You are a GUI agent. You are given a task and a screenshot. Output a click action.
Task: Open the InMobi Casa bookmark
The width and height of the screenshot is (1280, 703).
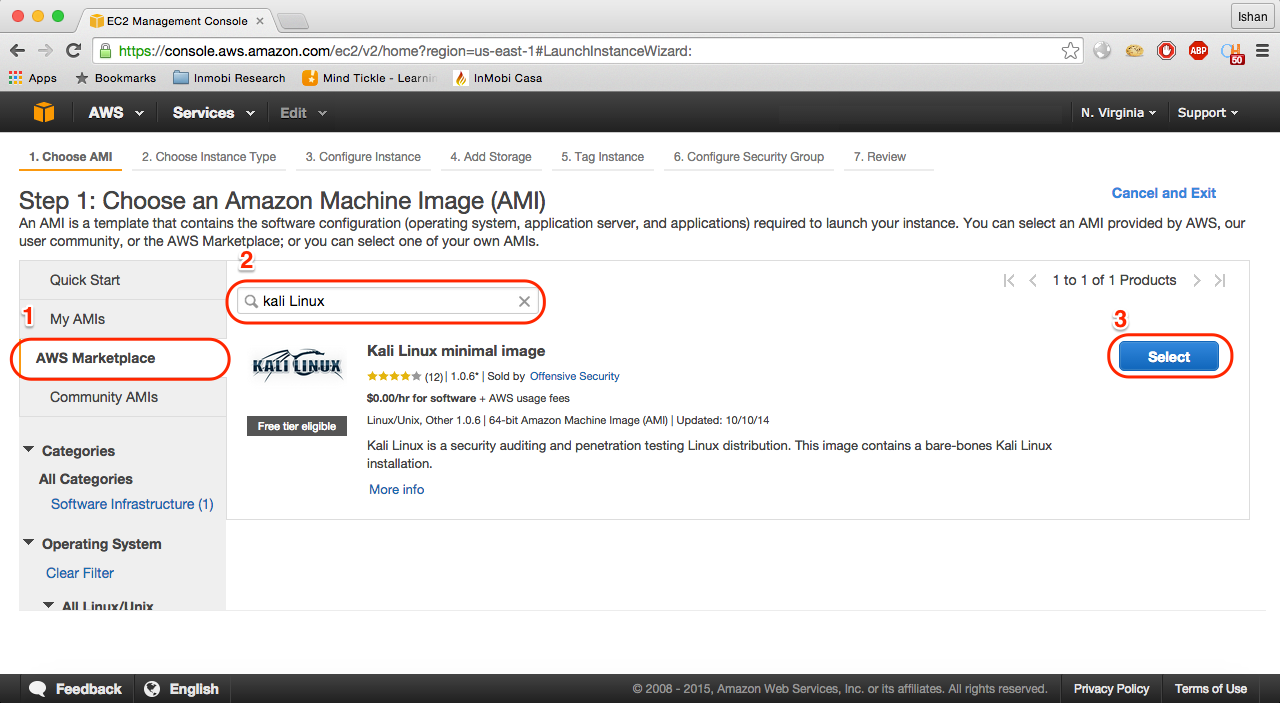click(x=498, y=78)
